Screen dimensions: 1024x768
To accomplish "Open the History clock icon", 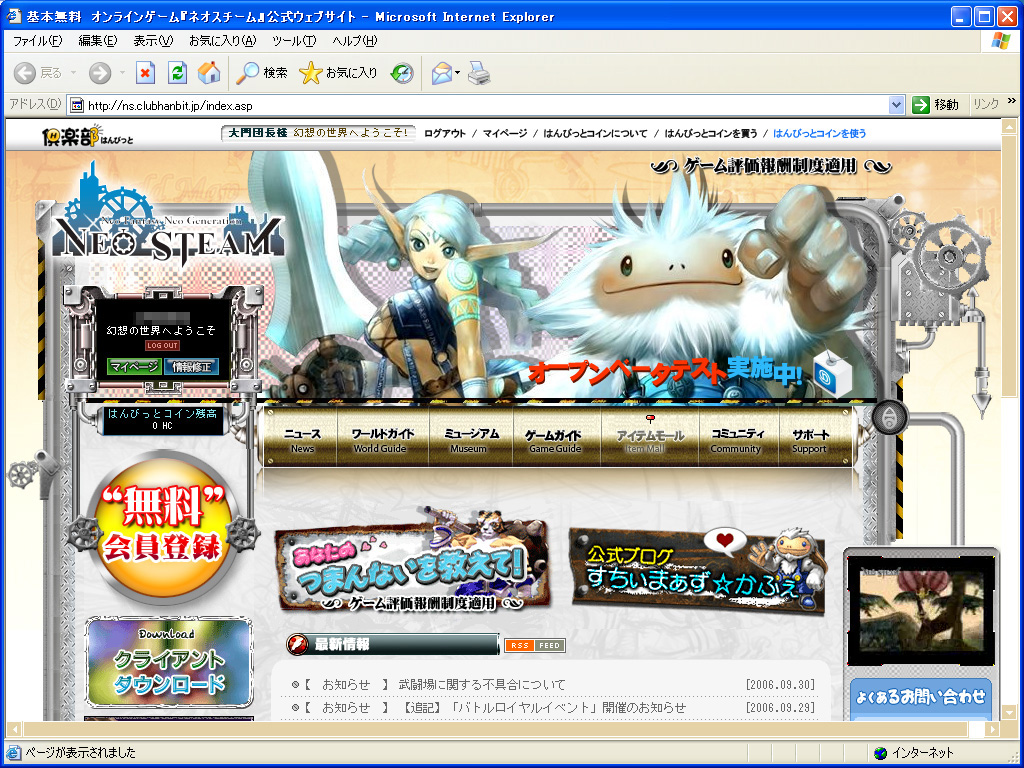I will 402,73.
